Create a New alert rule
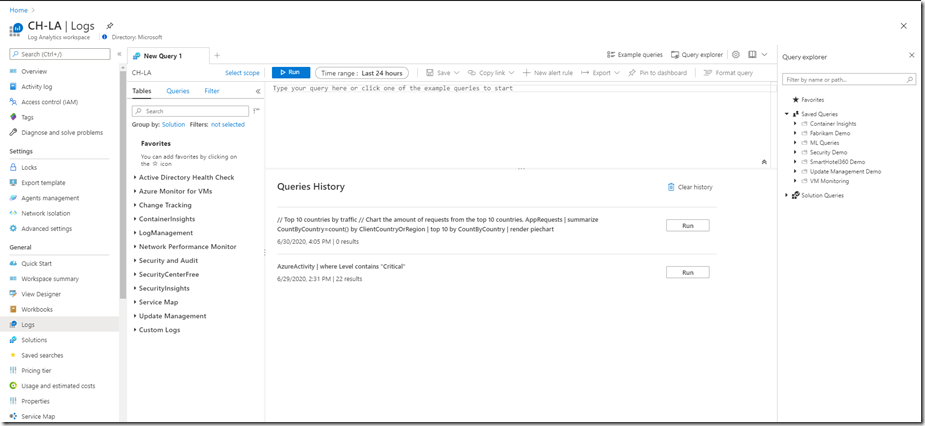 (x=548, y=73)
